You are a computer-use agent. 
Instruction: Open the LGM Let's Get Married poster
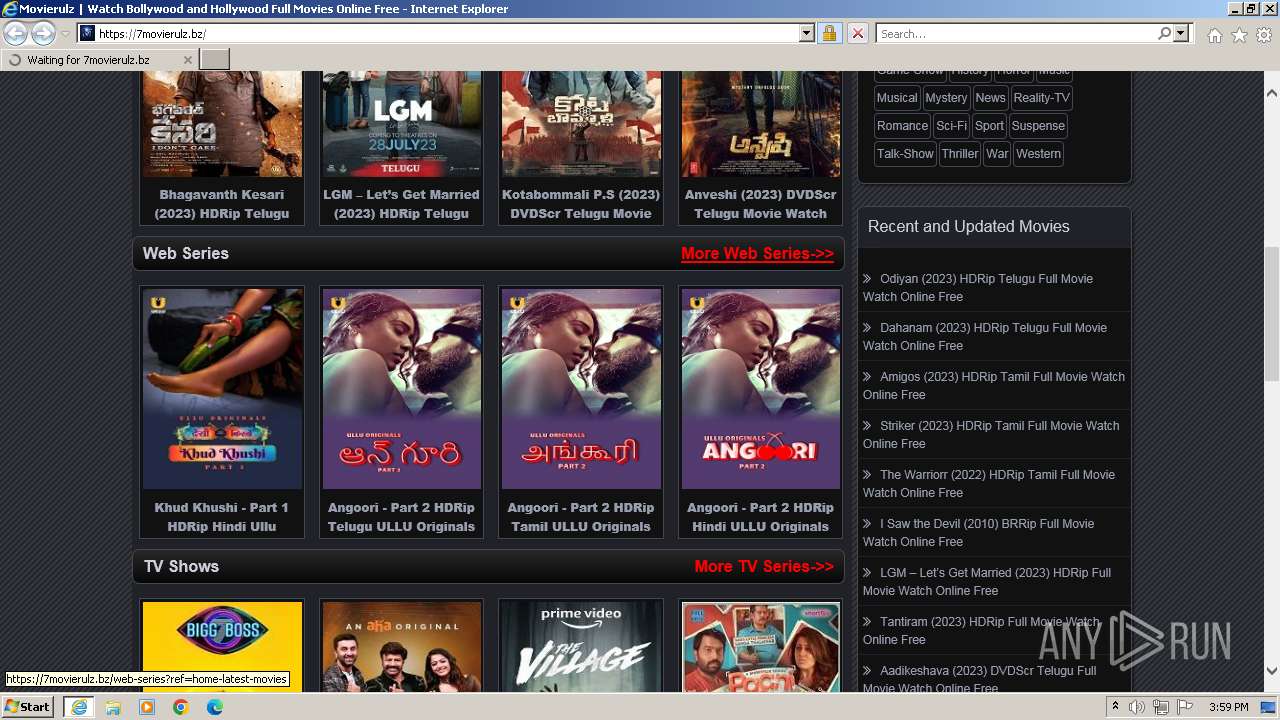401,124
